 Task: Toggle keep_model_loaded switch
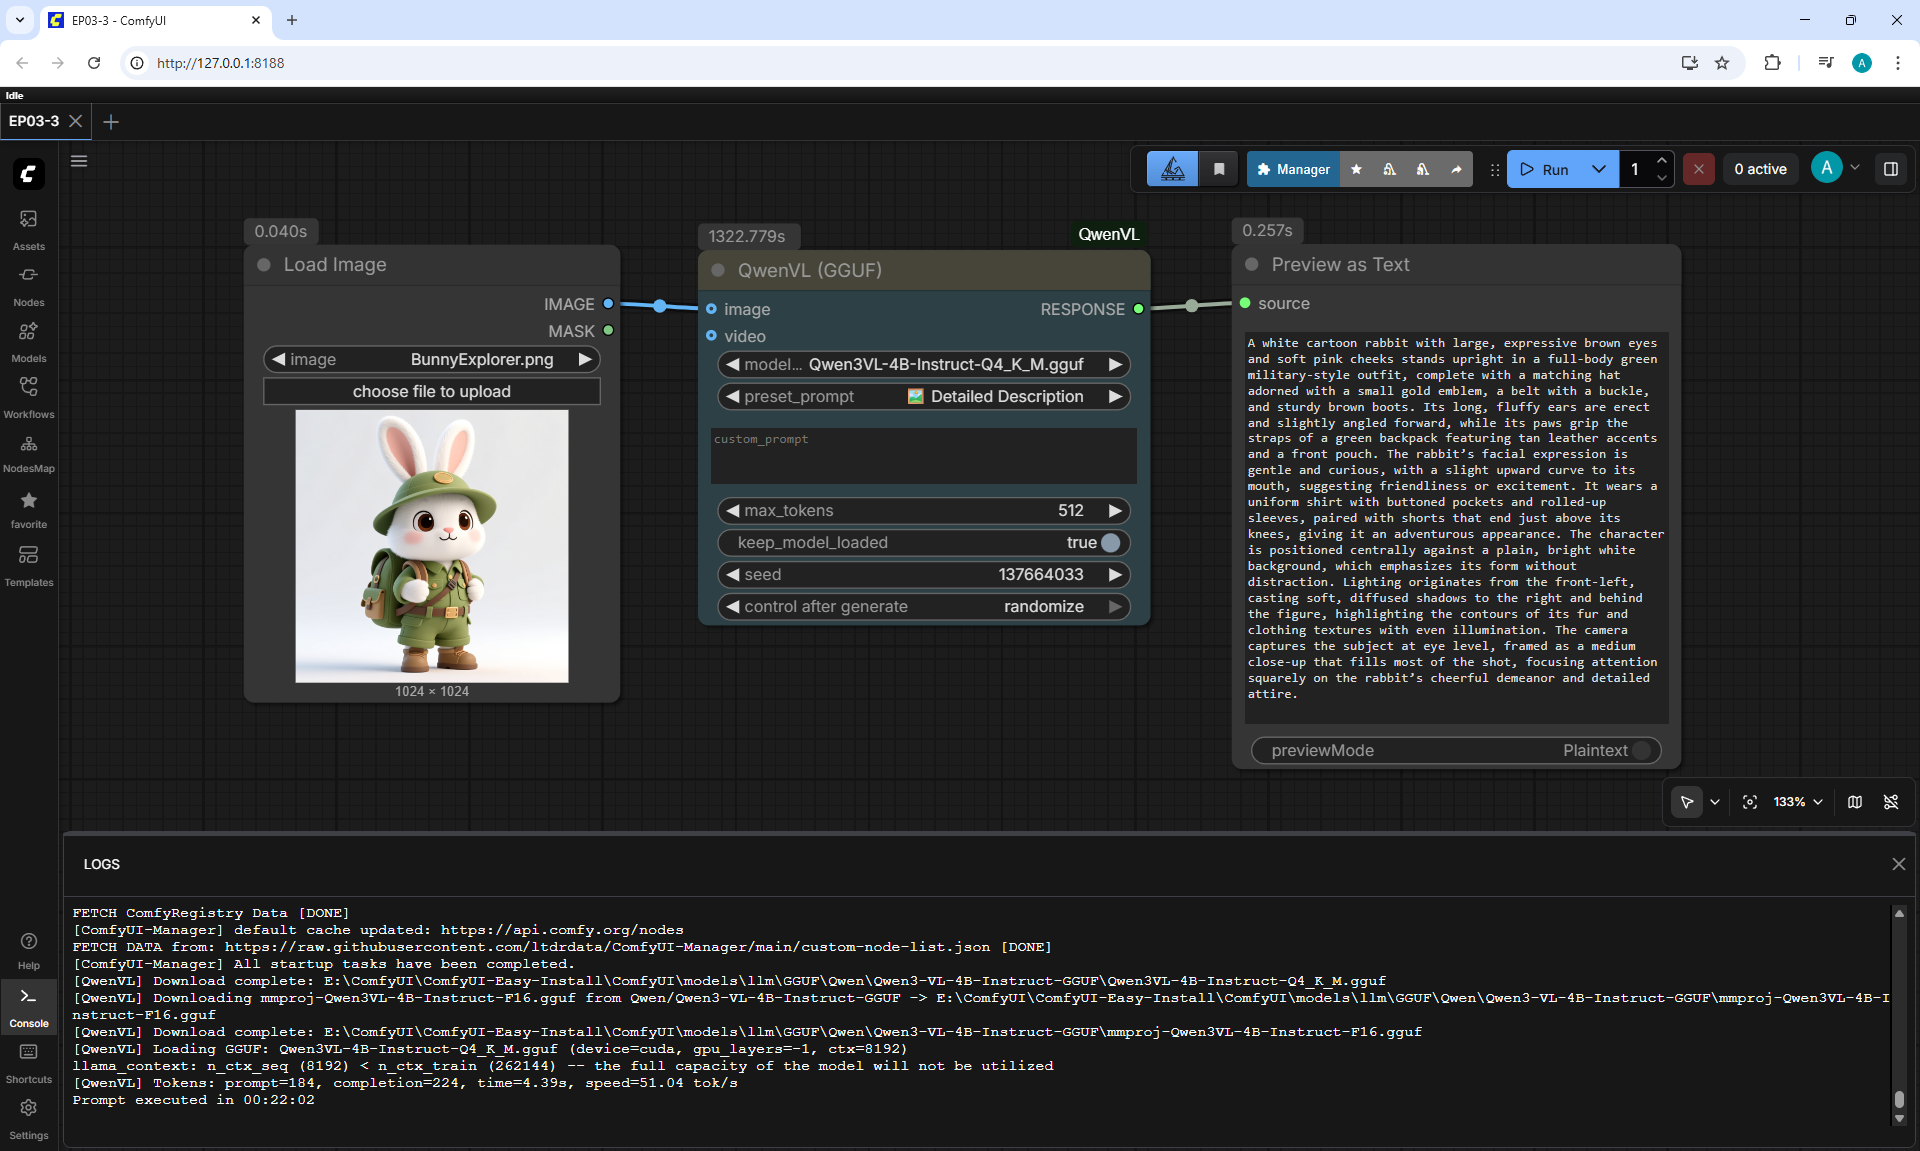(1110, 542)
